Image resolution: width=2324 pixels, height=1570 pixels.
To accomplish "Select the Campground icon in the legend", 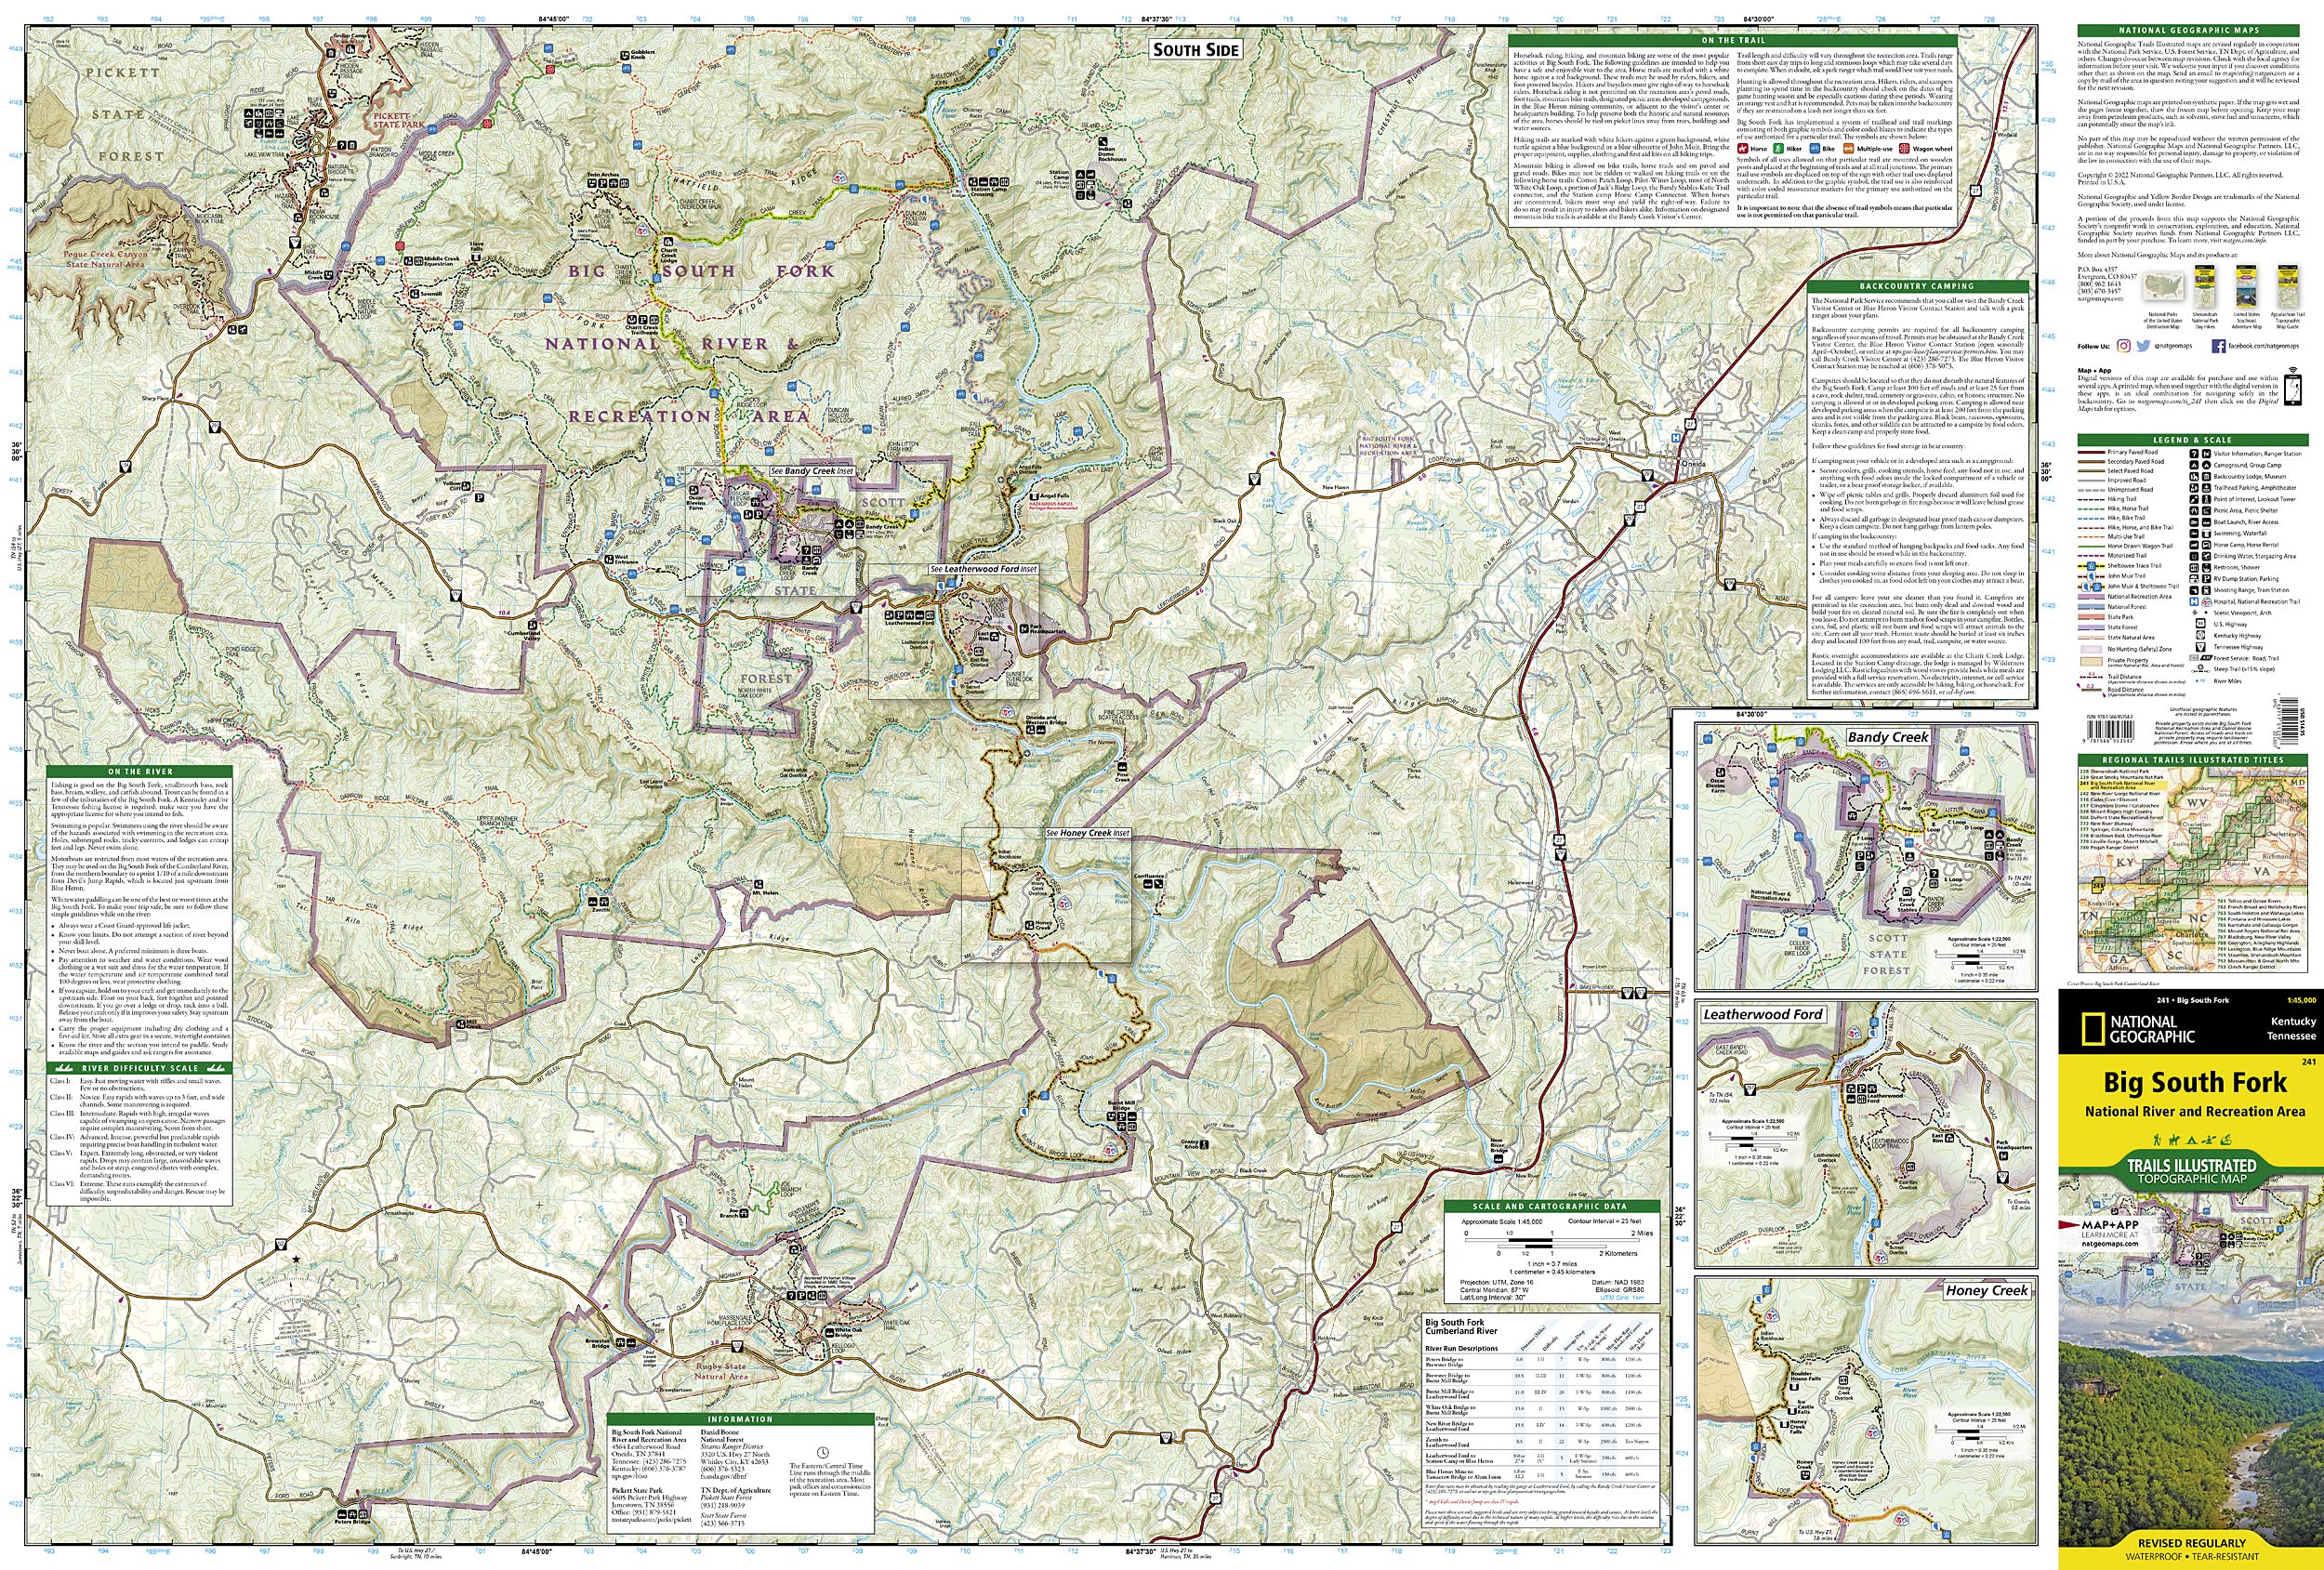I will (2194, 466).
